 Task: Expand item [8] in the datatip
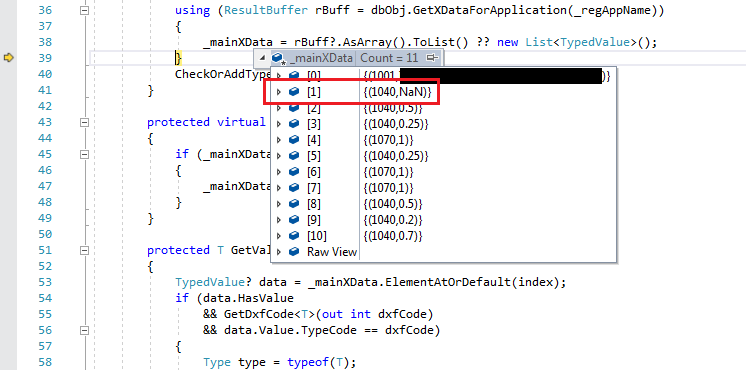[x=279, y=204]
